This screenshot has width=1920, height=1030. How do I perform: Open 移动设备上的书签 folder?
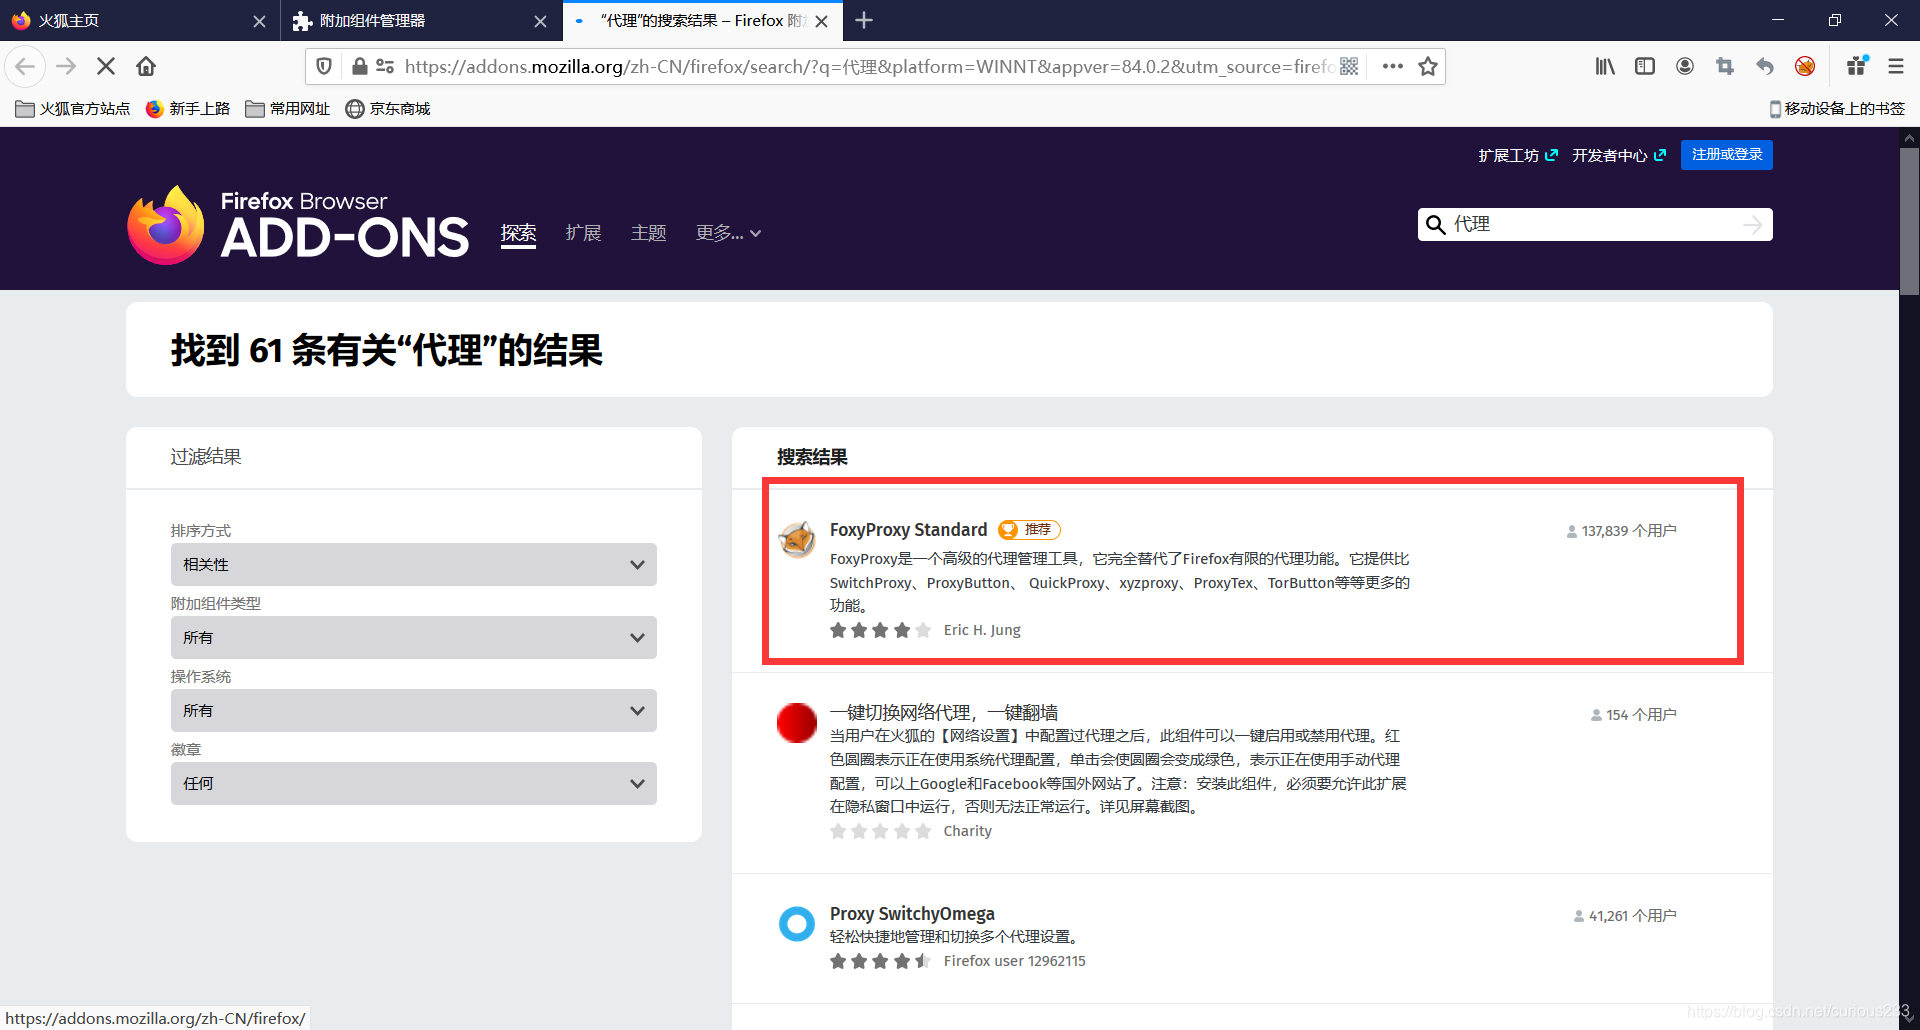pyautogui.click(x=1837, y=108)
